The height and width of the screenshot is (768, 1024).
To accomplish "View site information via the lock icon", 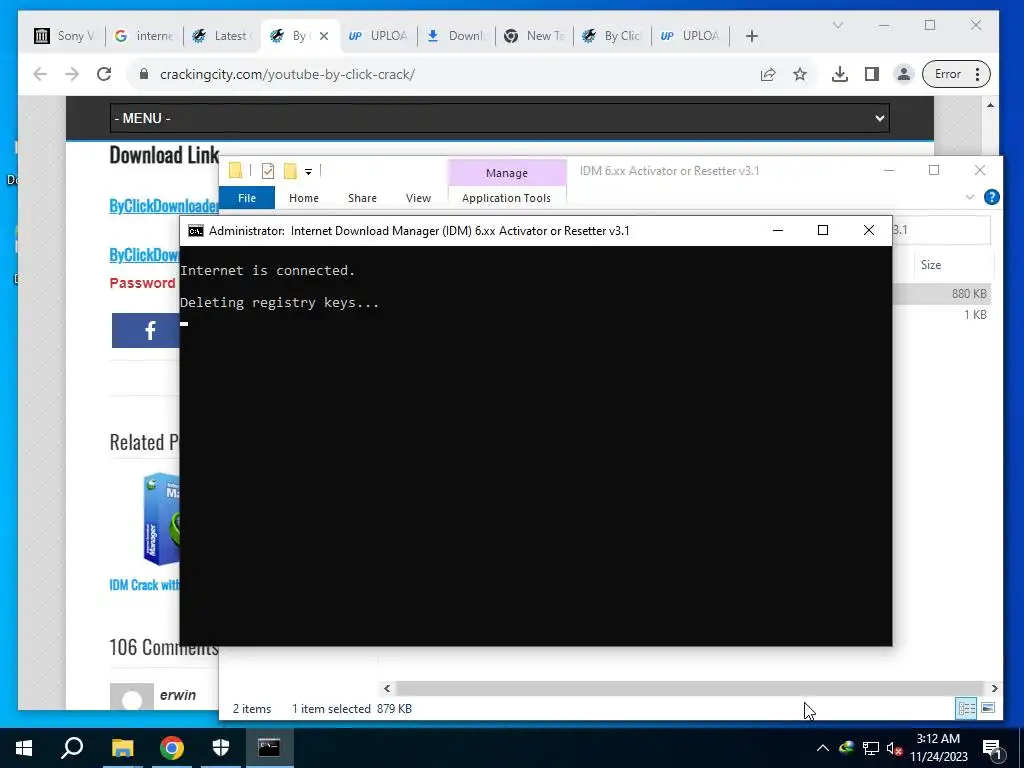I will (144, 74).
